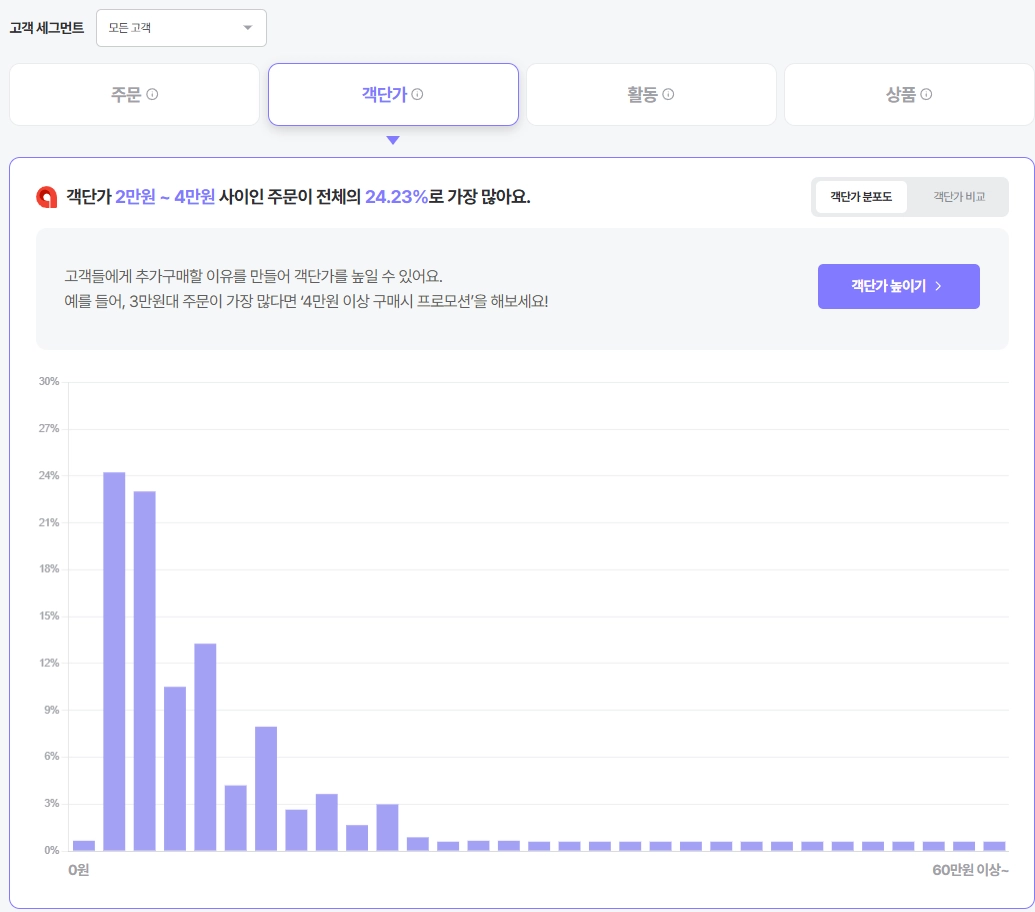Click the info icon next to 객단가
Viewport: 1035px width, 912px height.
(417, 94)
